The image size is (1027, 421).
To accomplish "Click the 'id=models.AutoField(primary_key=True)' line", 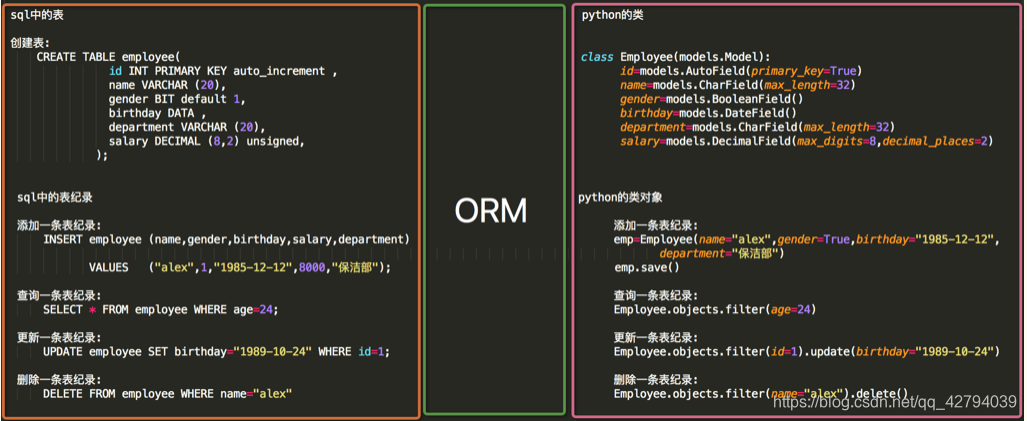I will [741, 71].
